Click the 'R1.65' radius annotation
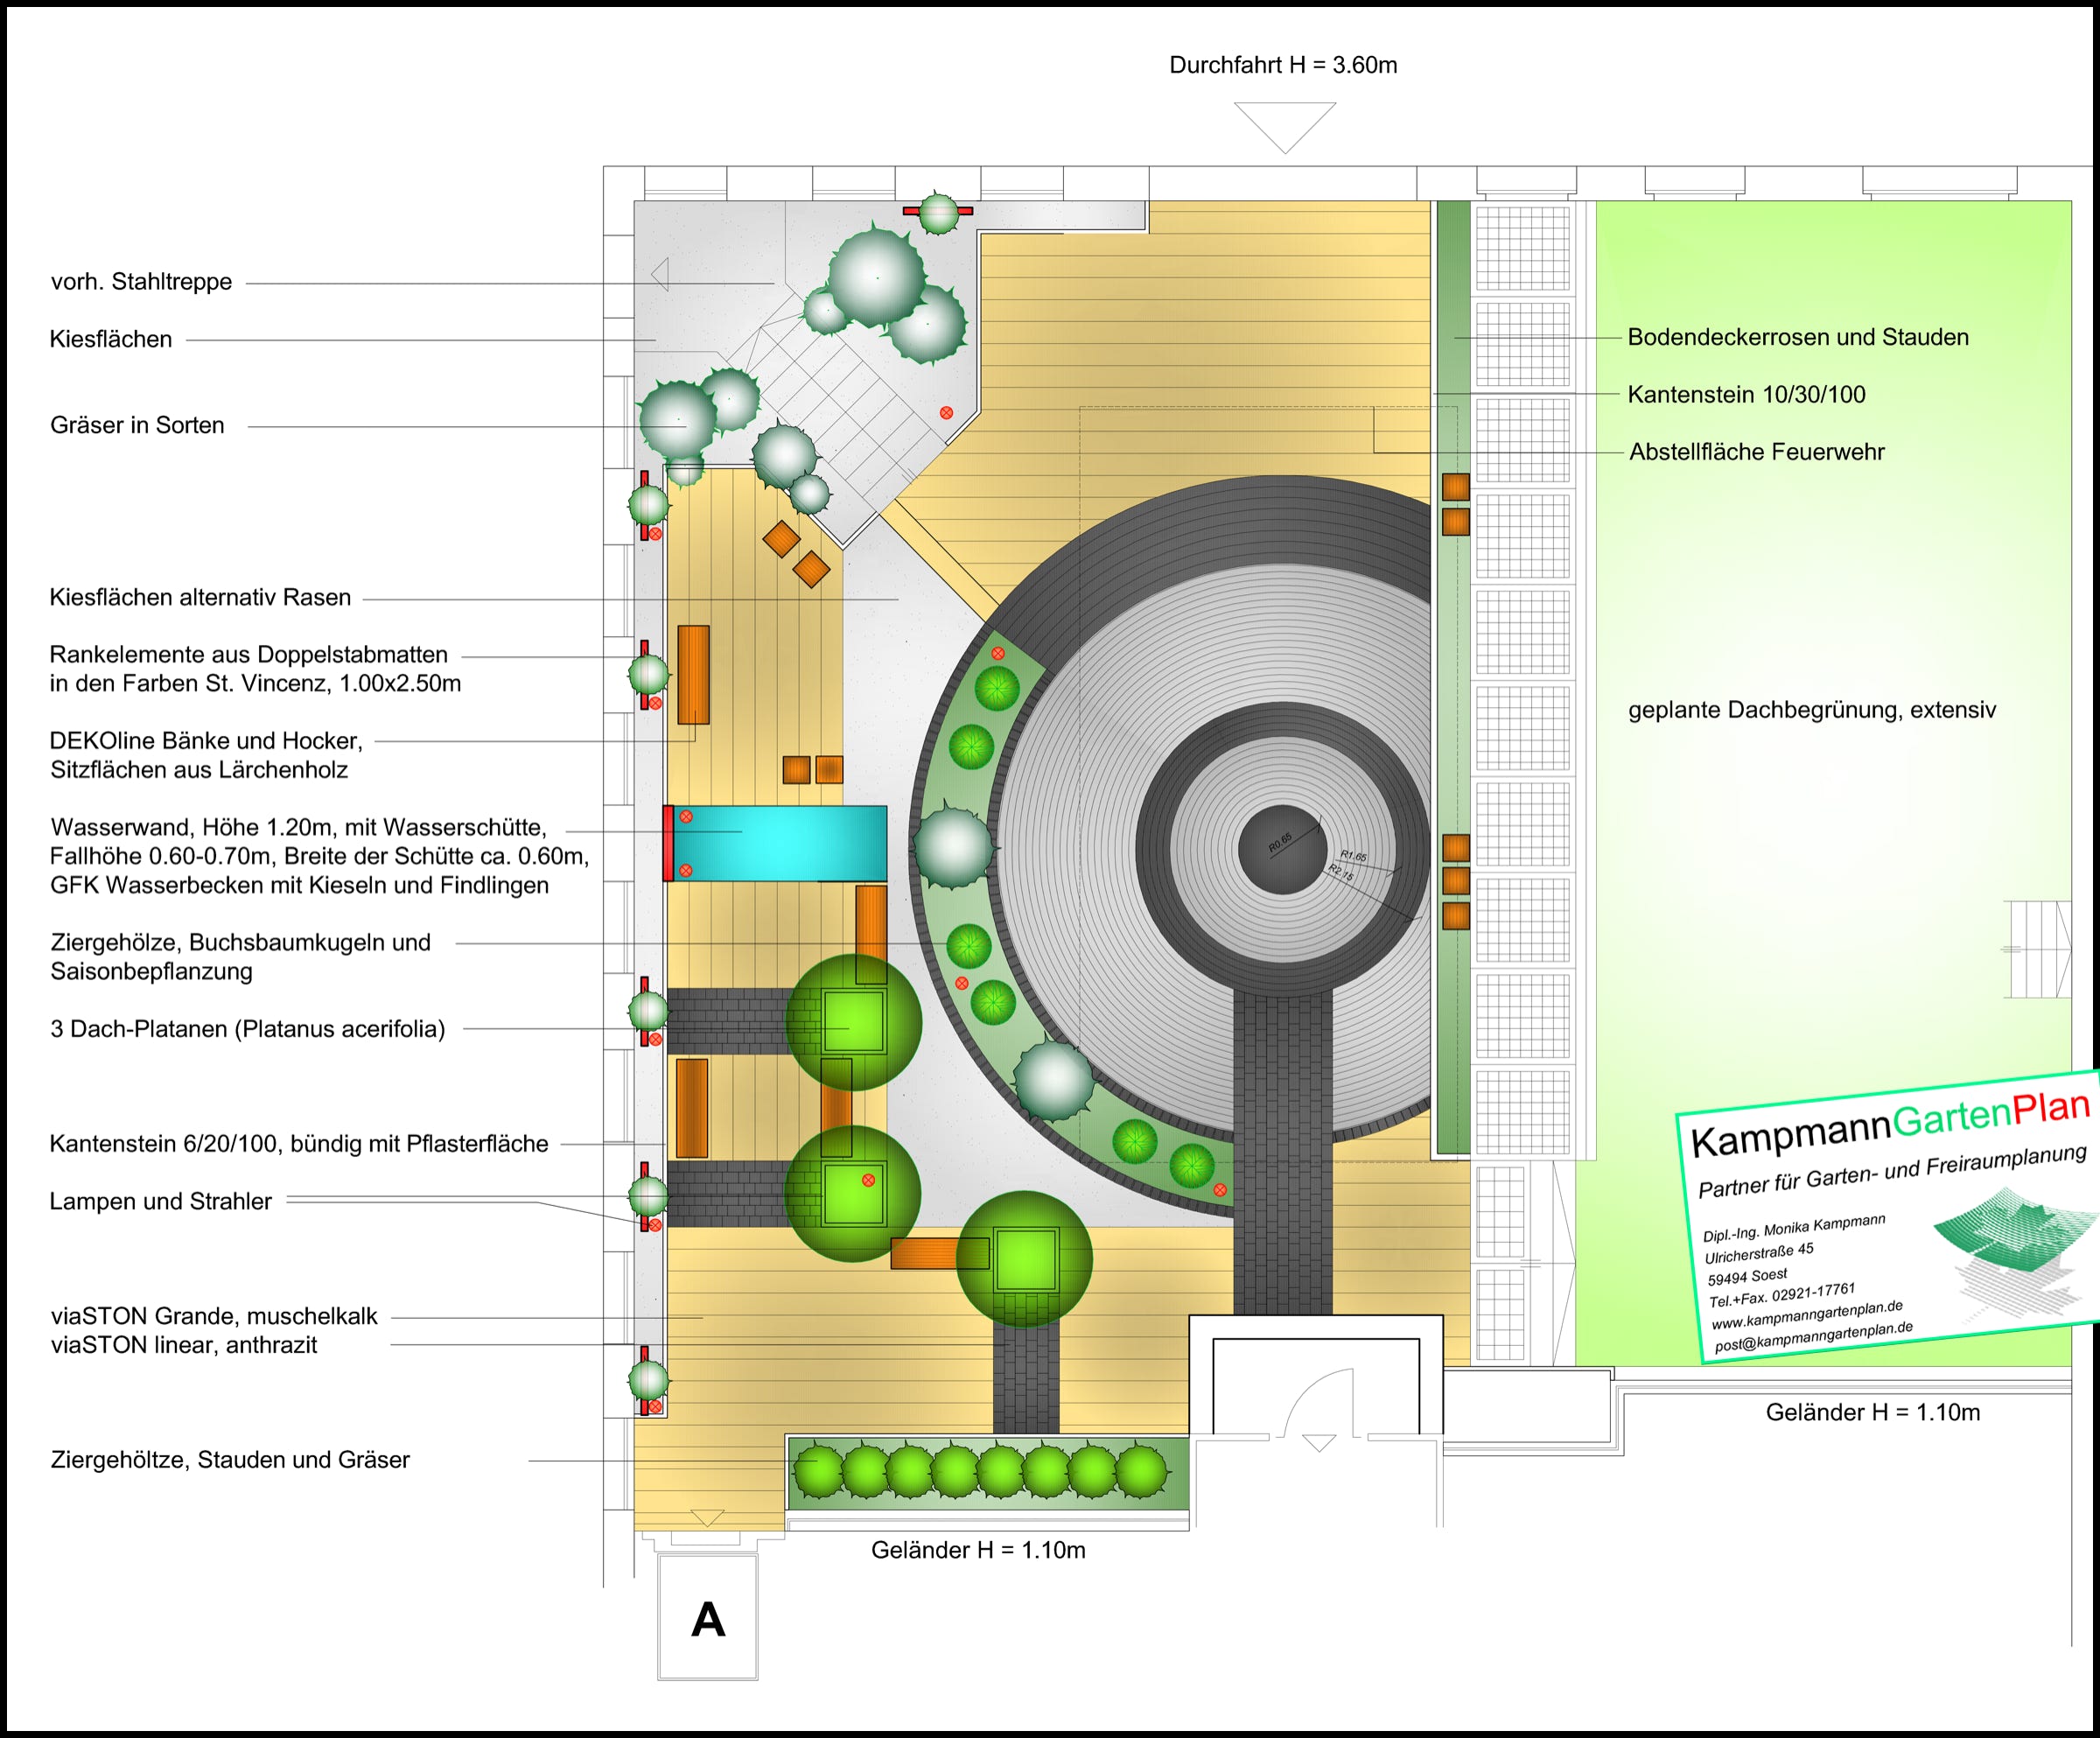The height and width of the screenshot is (1738, 2100). click(x=1354, y=857)
